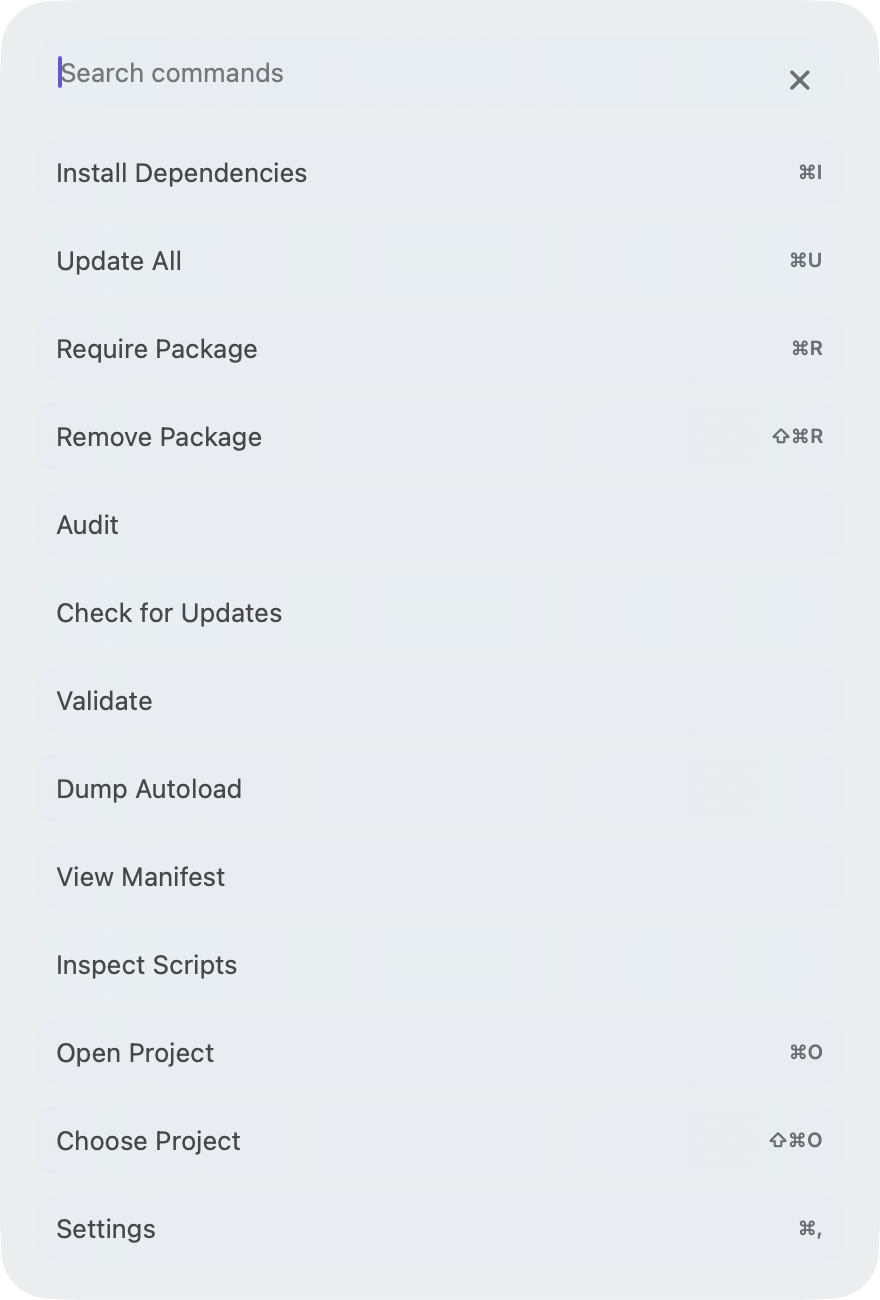This screenshot has height=1300, width=880.
Task: Select Check for Updates
Action: tap(440, 613)
